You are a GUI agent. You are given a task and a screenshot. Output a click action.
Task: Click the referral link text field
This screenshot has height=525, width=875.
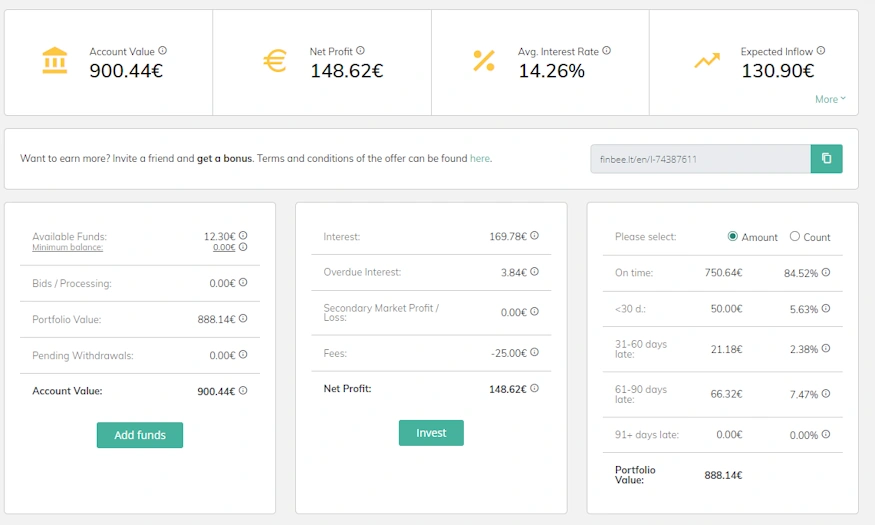tap(700, 158)
